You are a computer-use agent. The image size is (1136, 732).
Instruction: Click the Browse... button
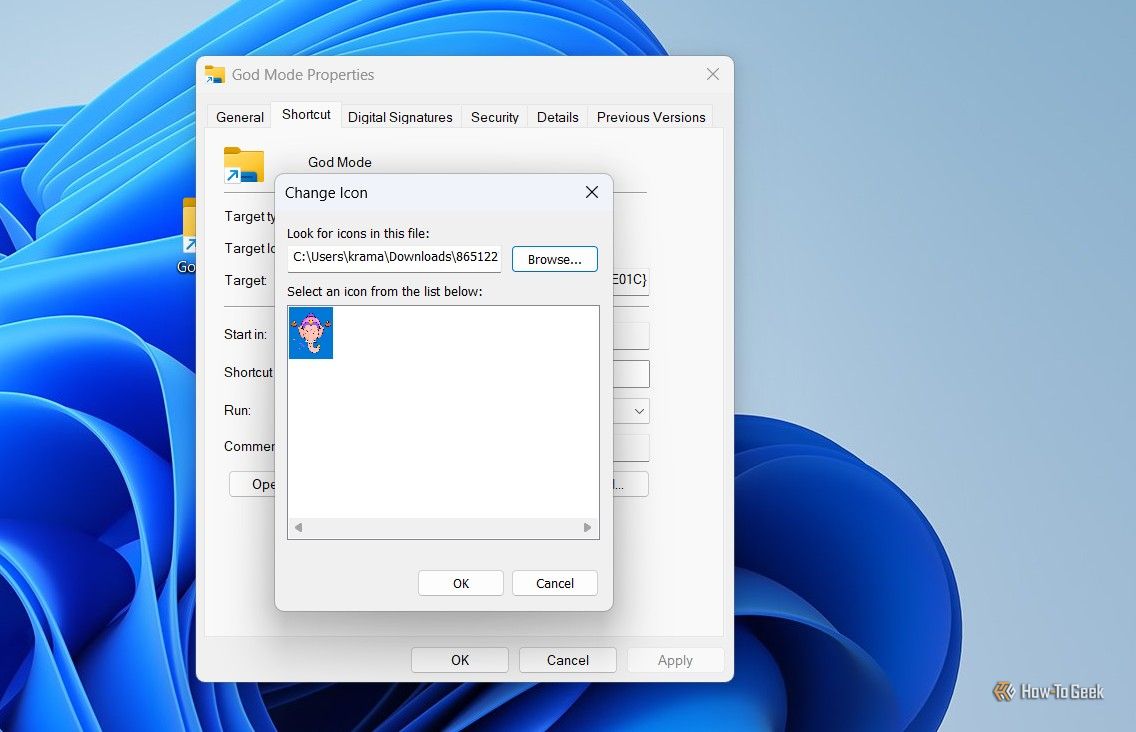click(x=554, y=259)
